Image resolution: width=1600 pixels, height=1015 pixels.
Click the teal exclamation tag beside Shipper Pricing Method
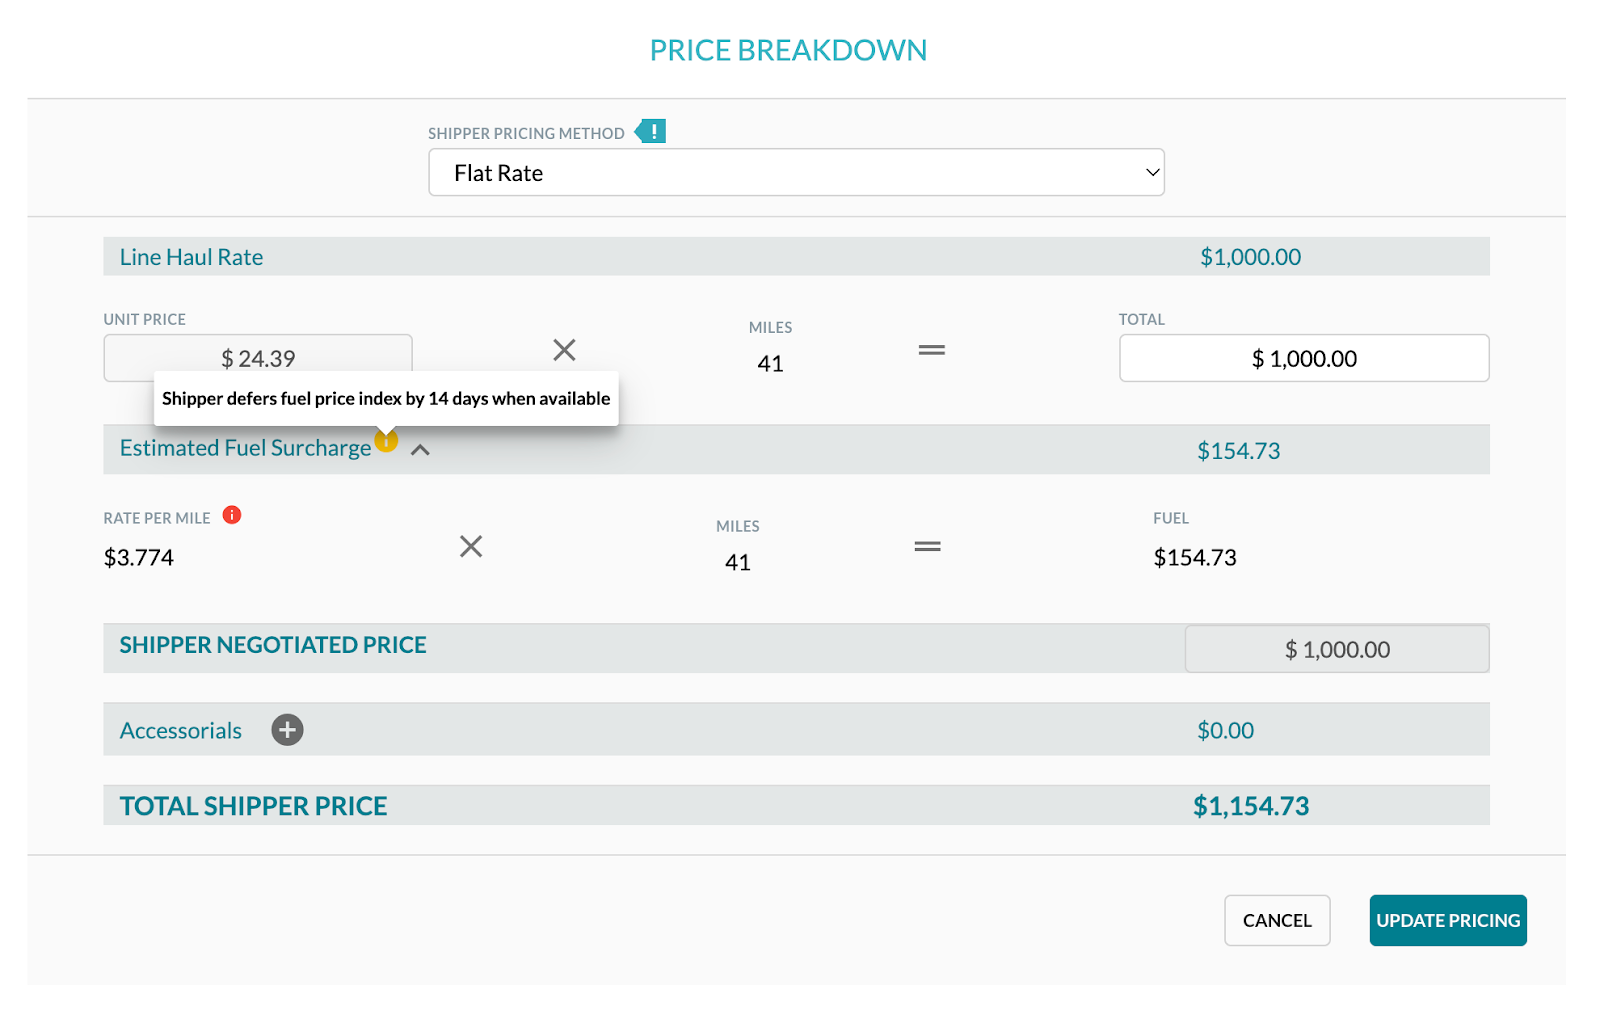coord(651,131)
